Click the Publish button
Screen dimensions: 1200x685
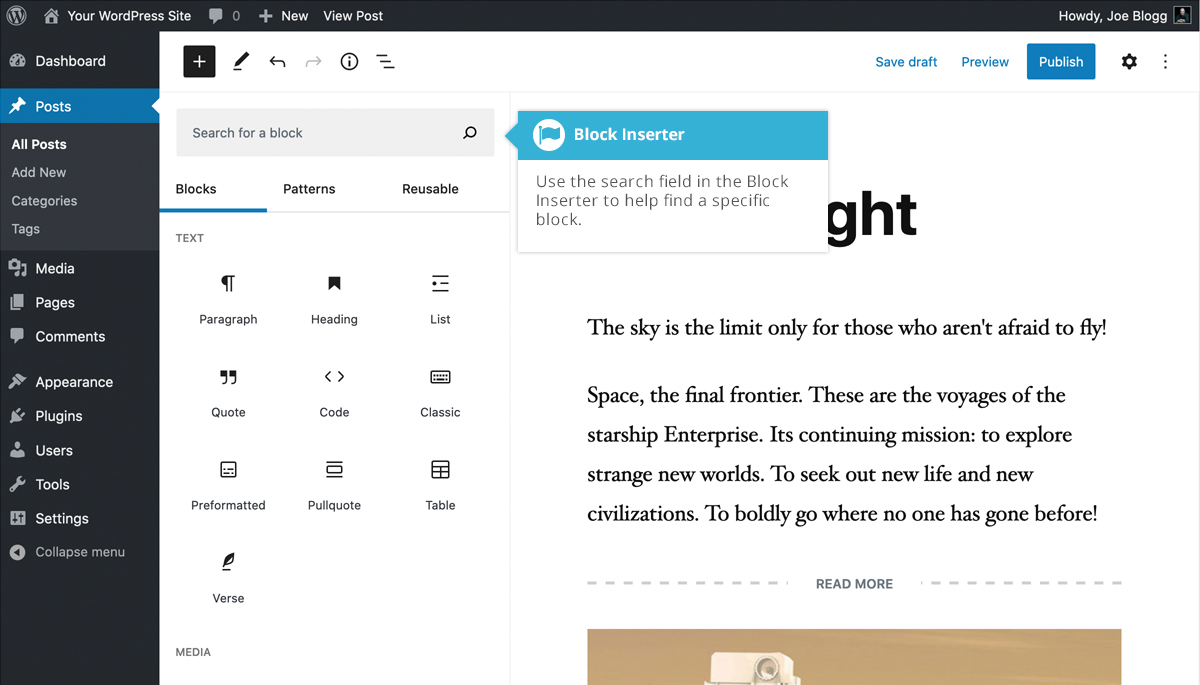[x=1060, y=62]
